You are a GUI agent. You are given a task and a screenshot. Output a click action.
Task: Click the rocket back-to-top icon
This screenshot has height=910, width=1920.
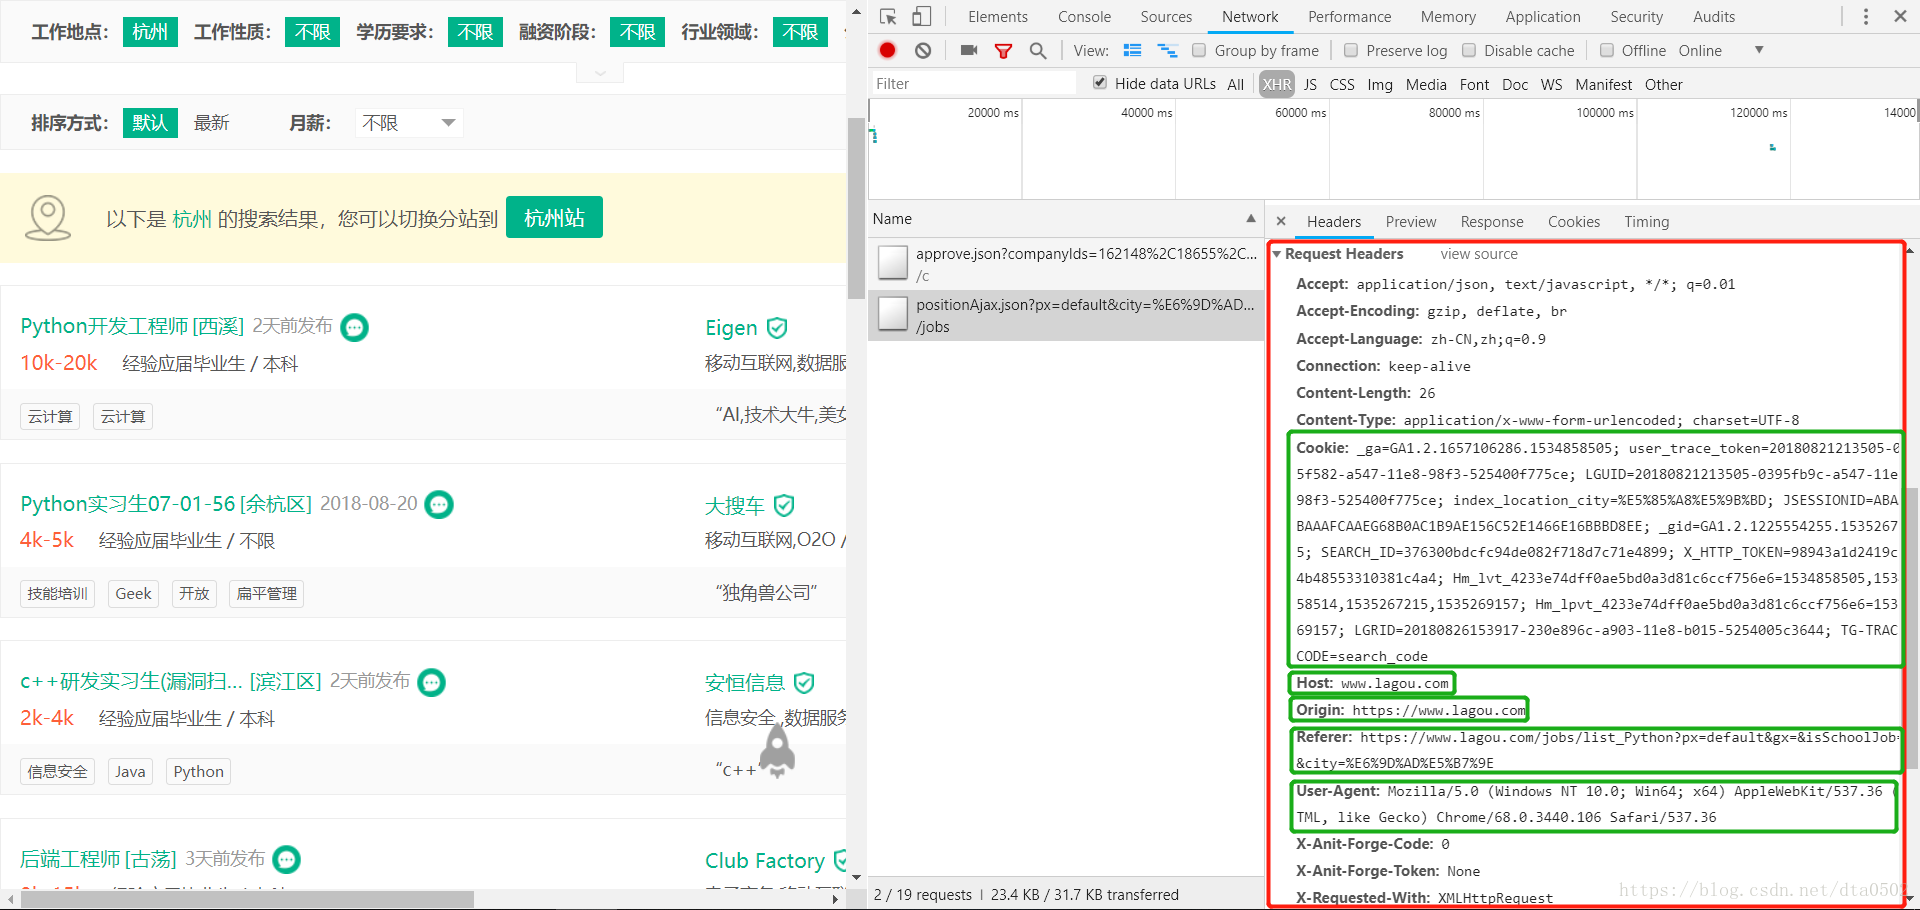pos(777,752)
